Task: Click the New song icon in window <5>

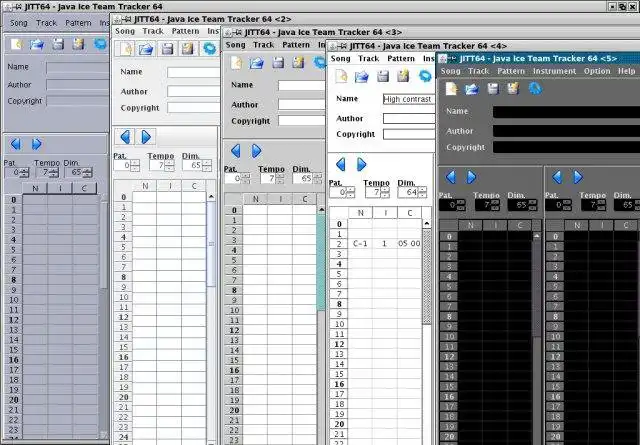Action: pos(451,88)
